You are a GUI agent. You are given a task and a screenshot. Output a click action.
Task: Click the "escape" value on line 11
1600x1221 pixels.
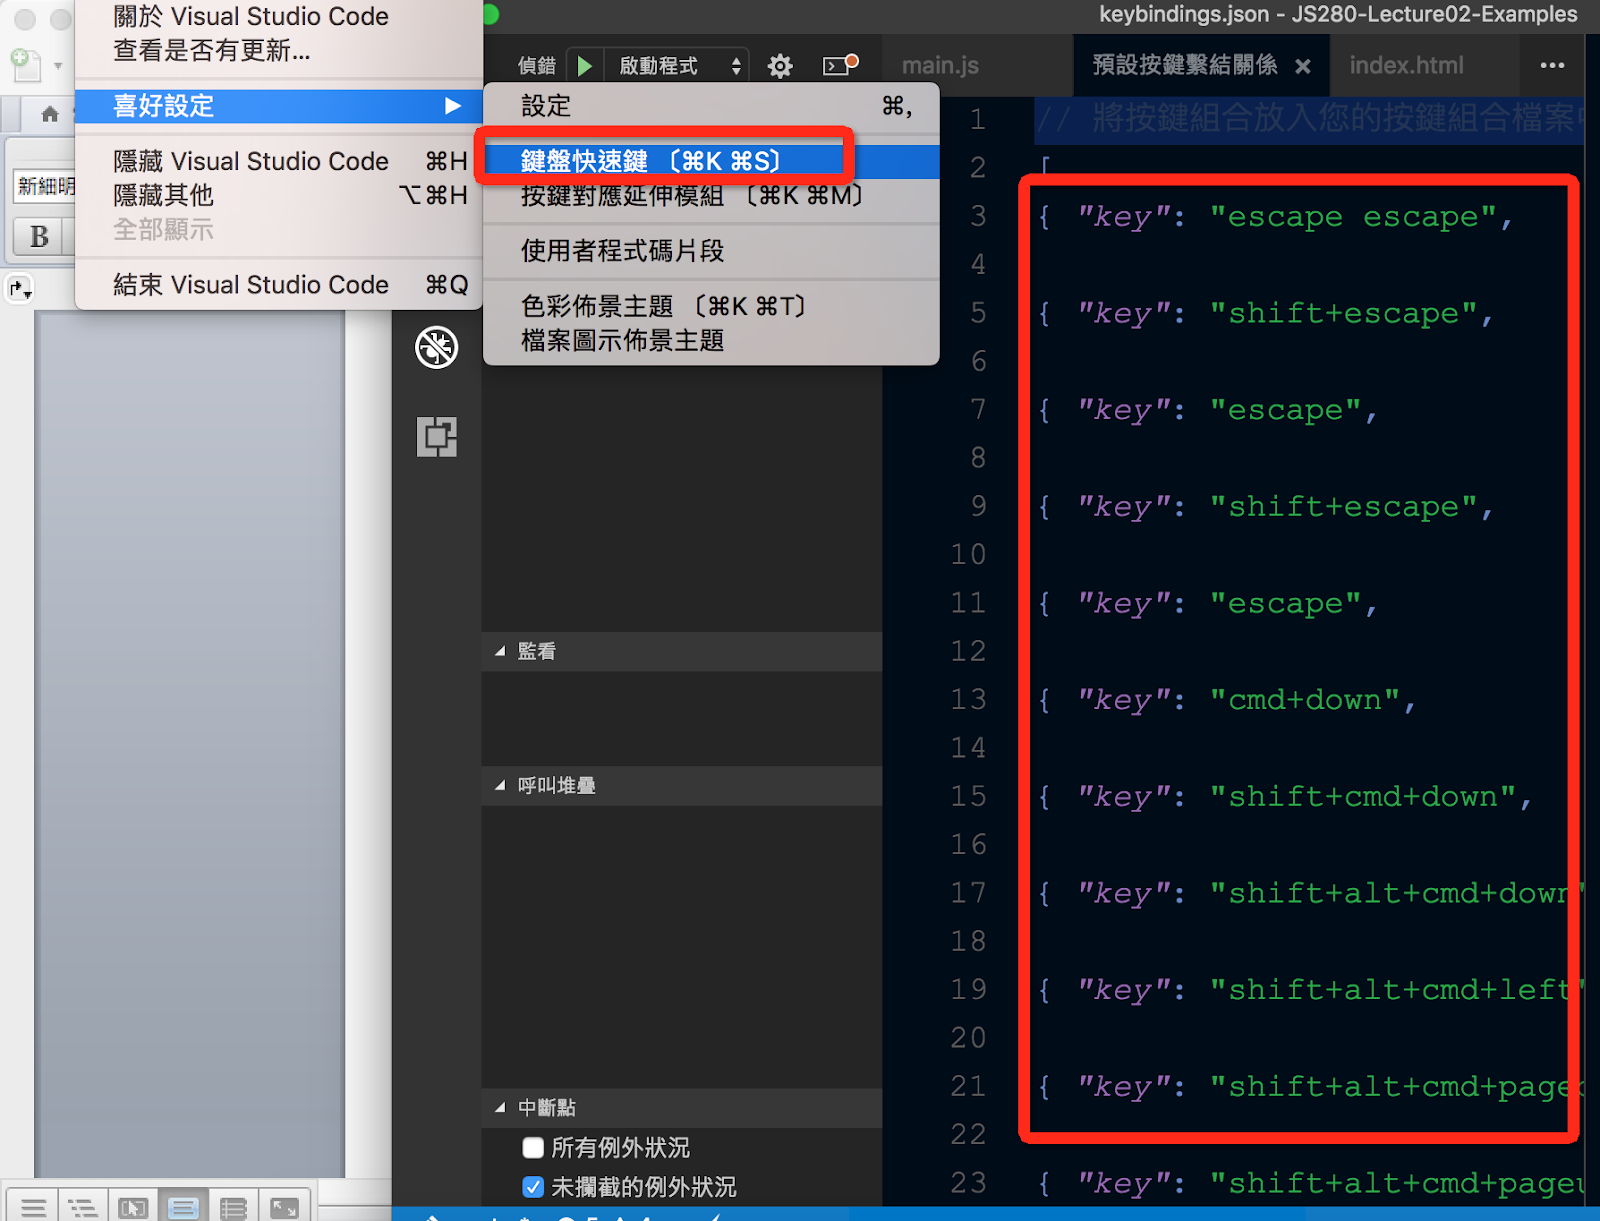tap(1286, 603)
